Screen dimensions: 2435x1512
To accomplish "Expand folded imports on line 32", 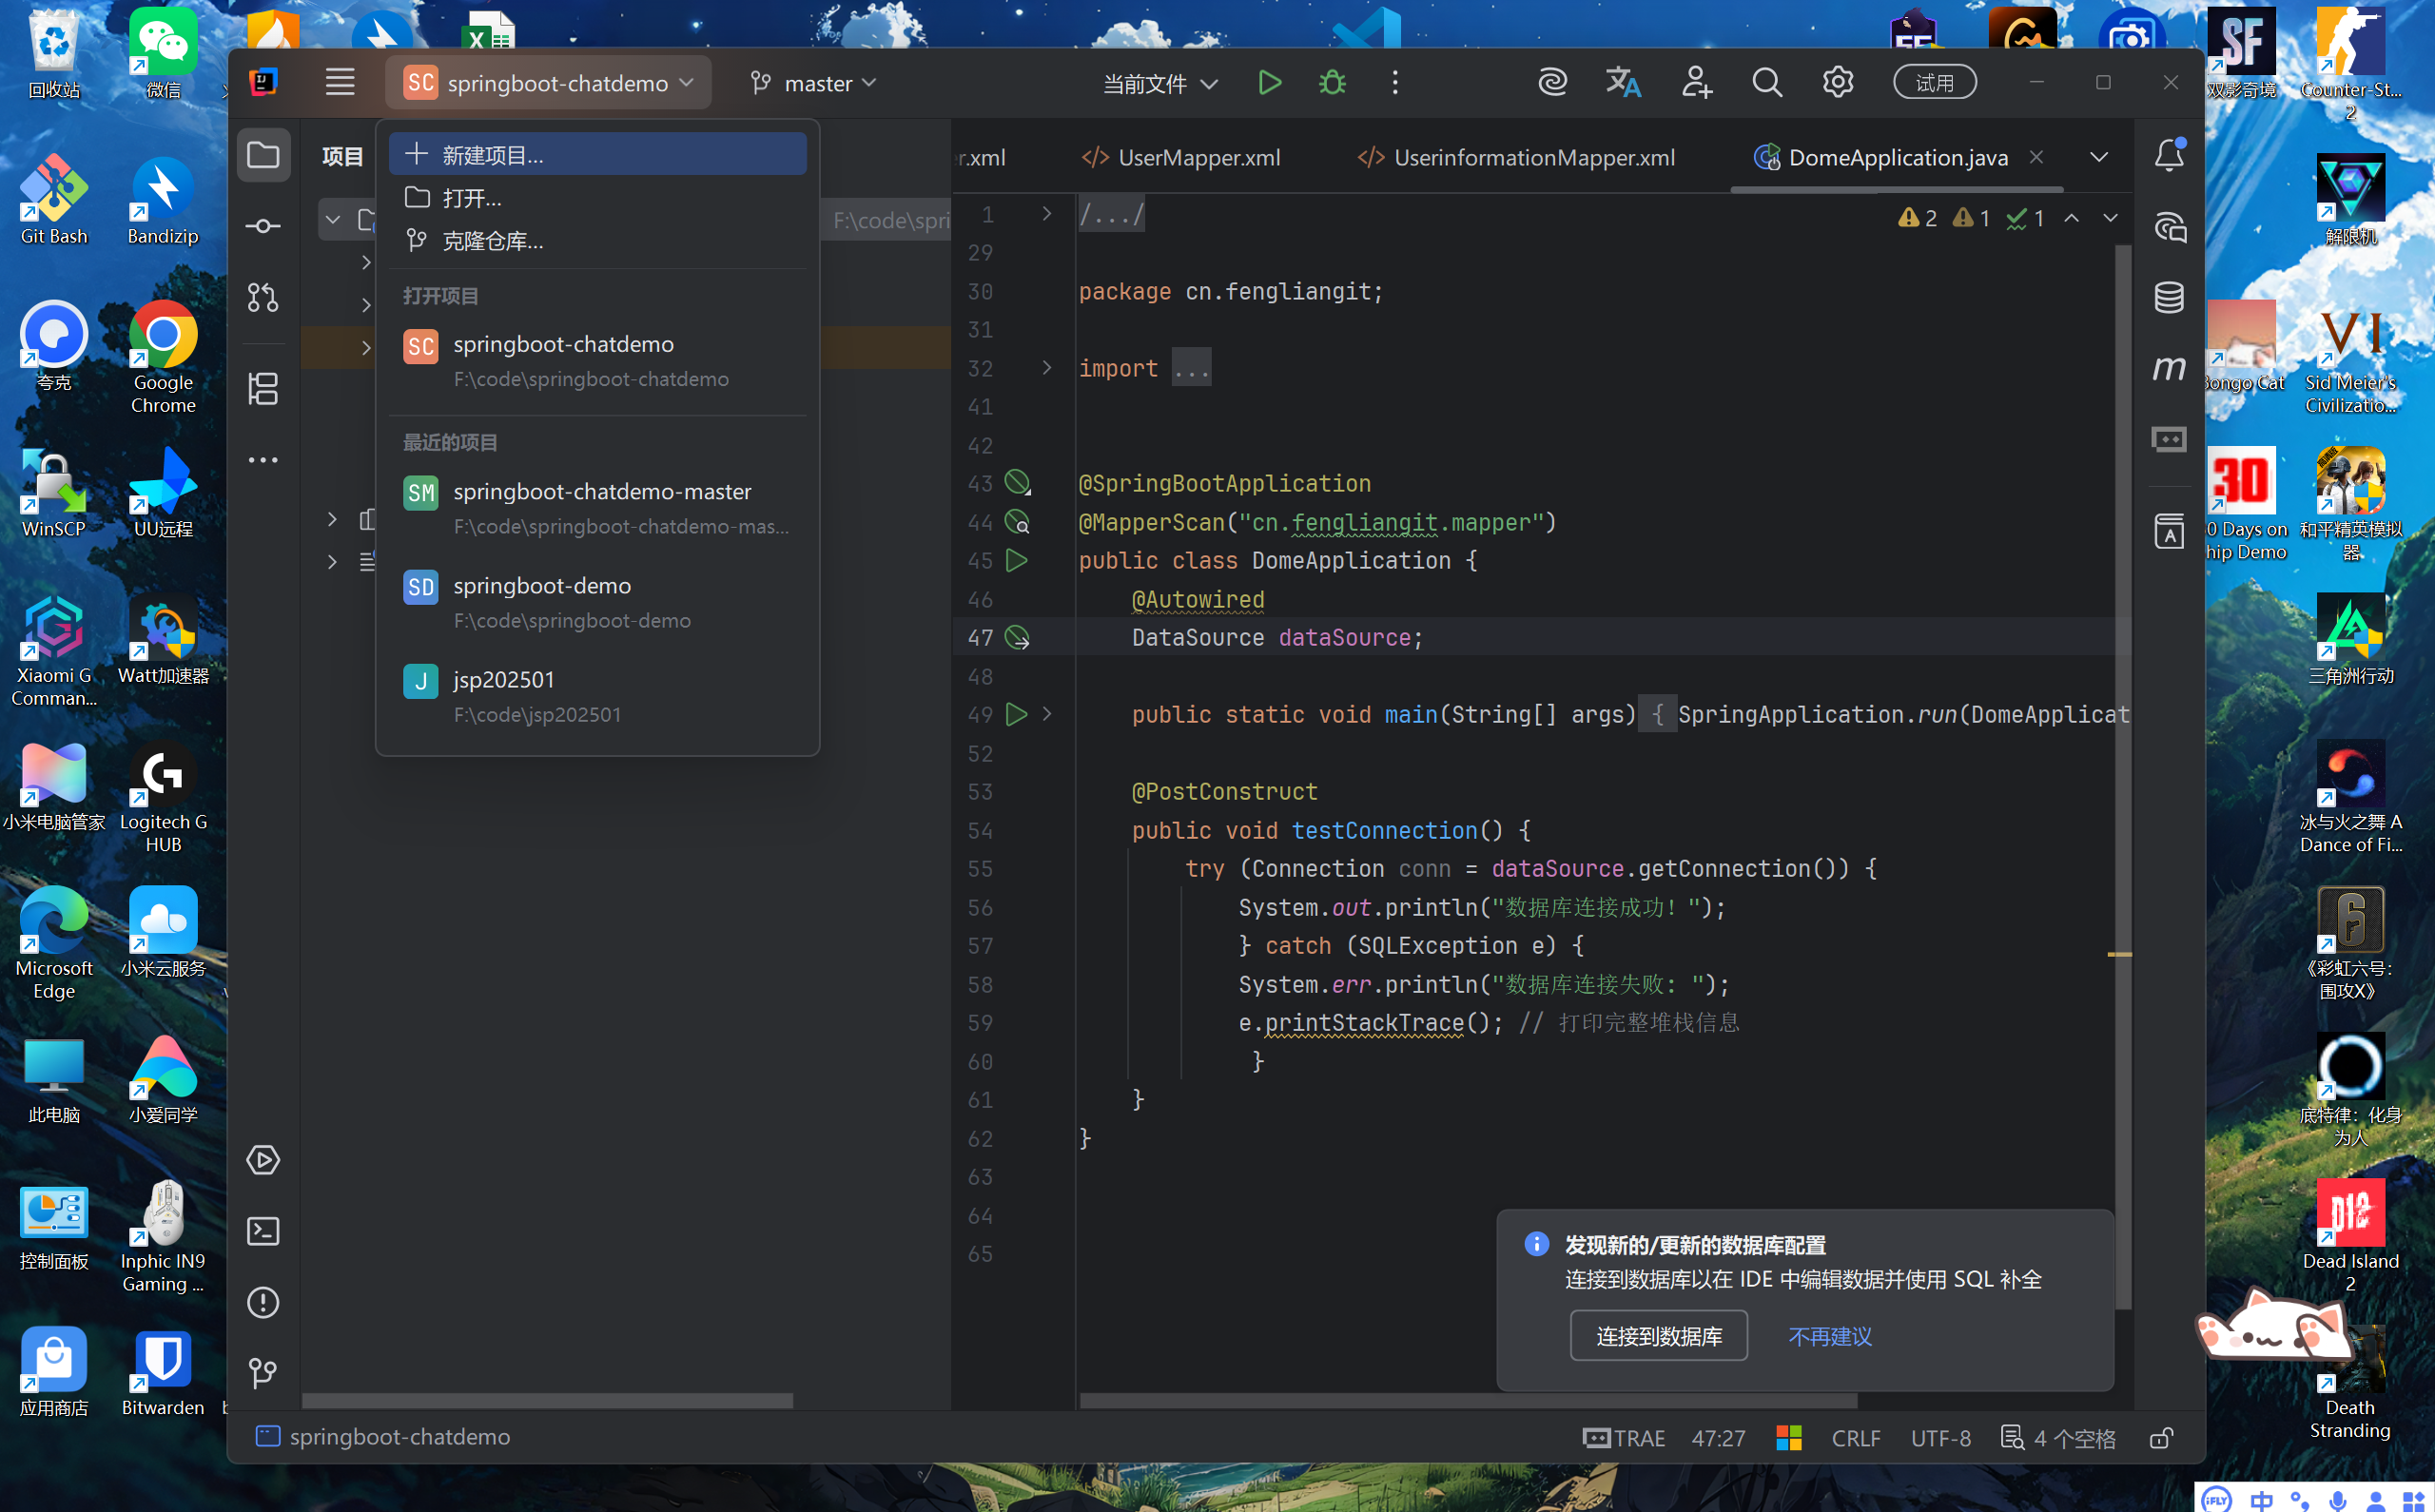I will 1046,368.
